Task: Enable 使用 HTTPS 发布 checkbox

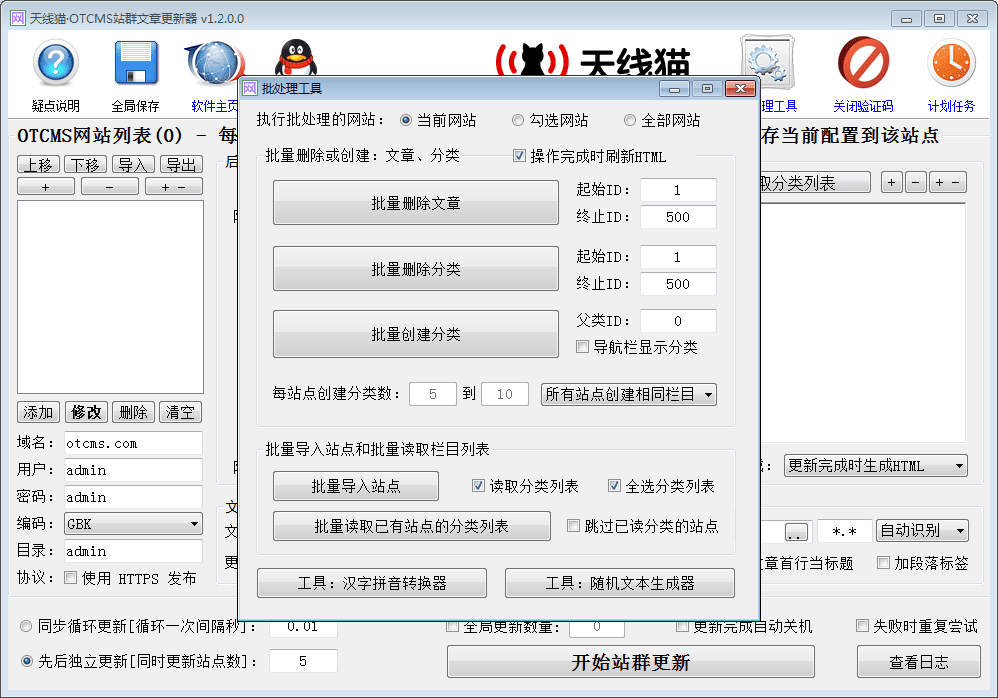Action: click(71, 578)
